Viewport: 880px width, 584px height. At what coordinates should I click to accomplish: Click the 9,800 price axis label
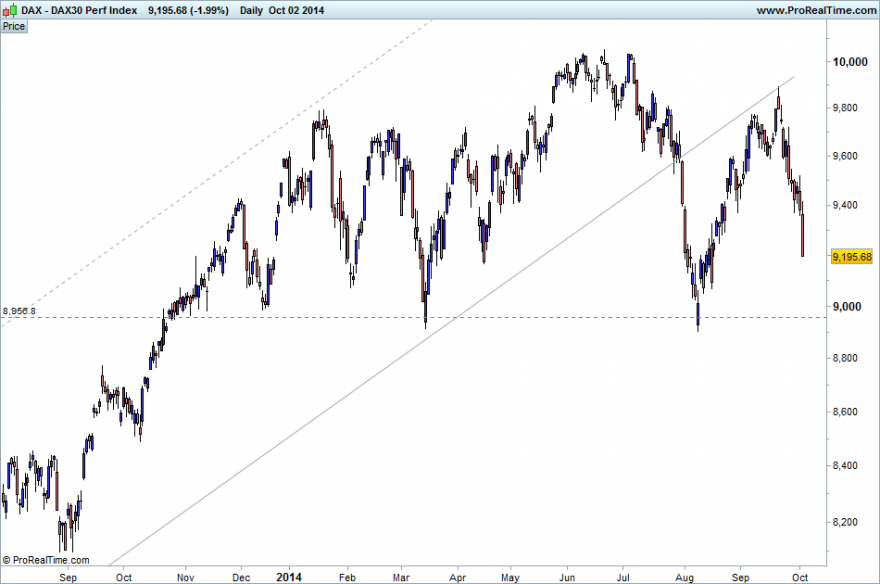point(845,108)
